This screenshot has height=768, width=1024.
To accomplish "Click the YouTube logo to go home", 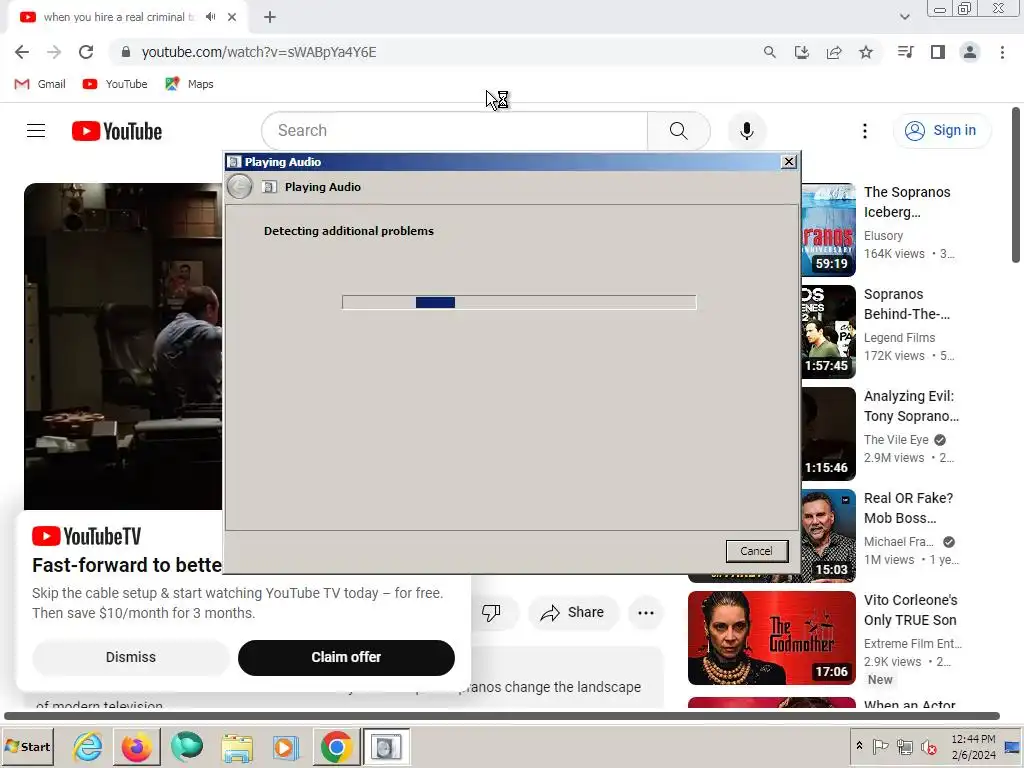I will tap(117, 131).
